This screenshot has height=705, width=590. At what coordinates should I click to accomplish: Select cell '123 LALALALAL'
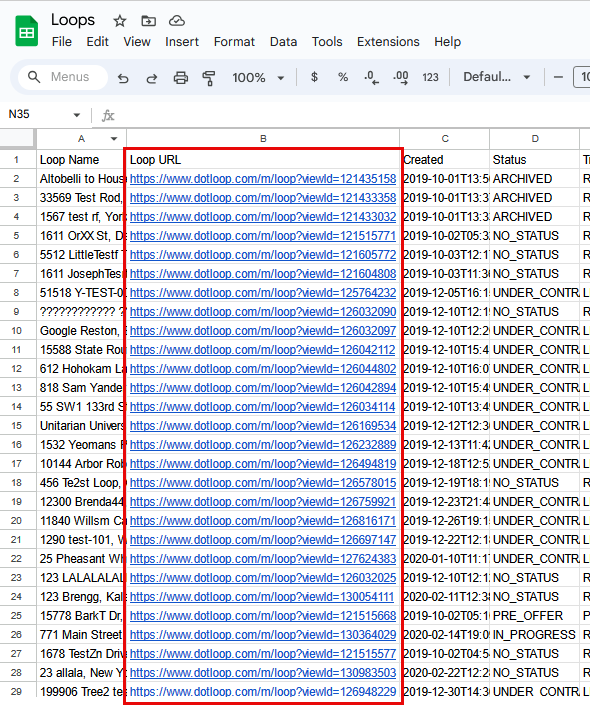click(x=81, y=578)
